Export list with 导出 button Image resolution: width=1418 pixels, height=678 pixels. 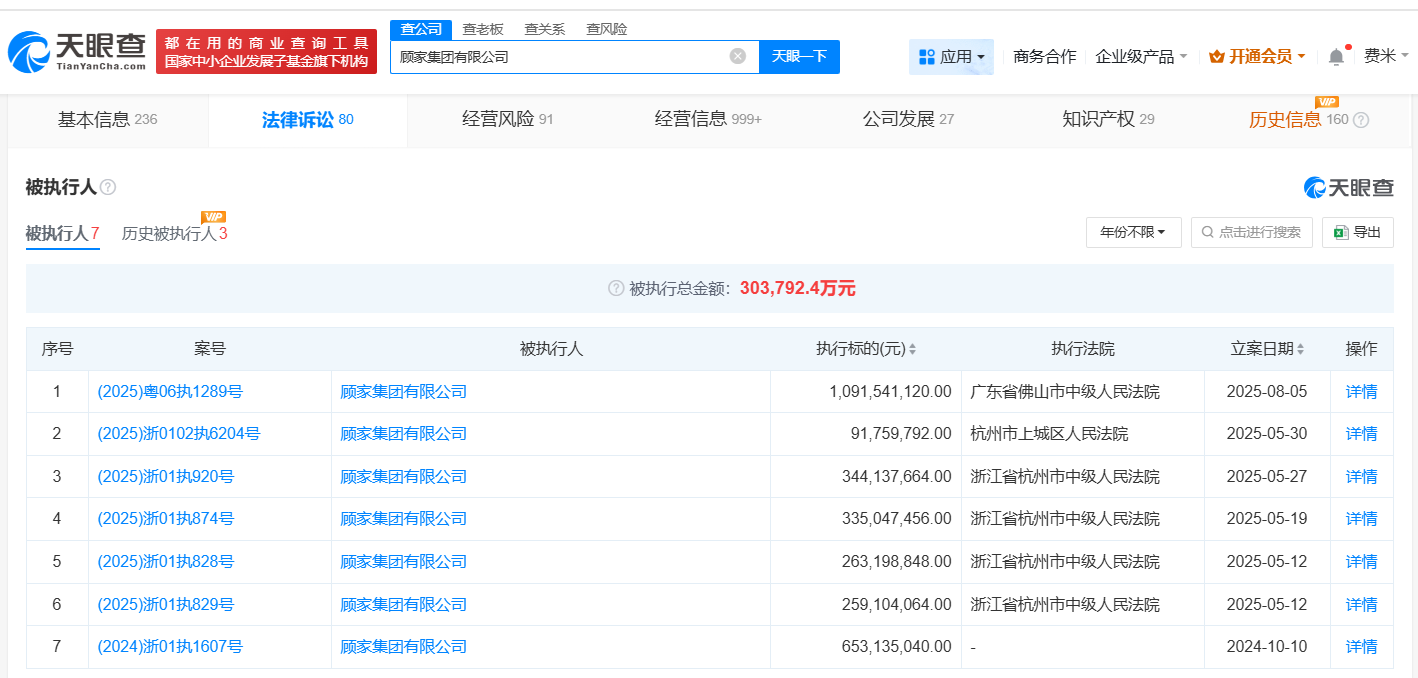point(1357,232)
